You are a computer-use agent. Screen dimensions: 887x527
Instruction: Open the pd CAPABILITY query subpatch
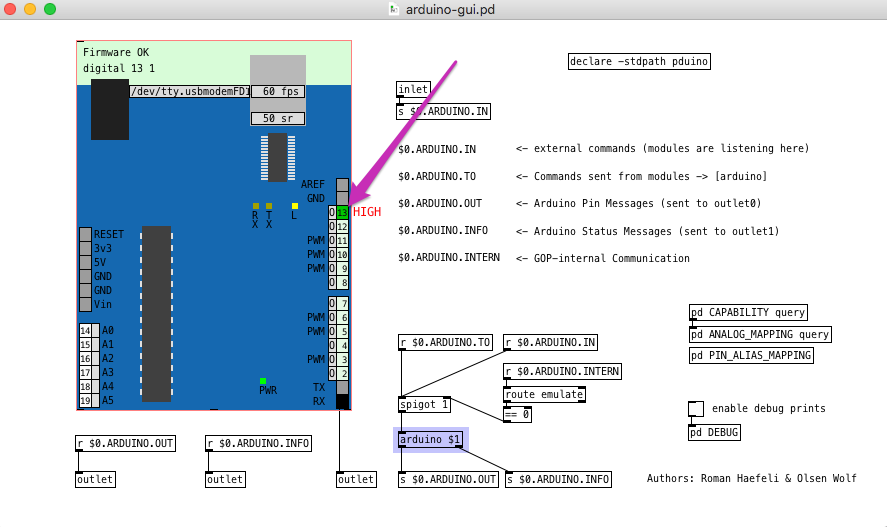coord(748,312)
